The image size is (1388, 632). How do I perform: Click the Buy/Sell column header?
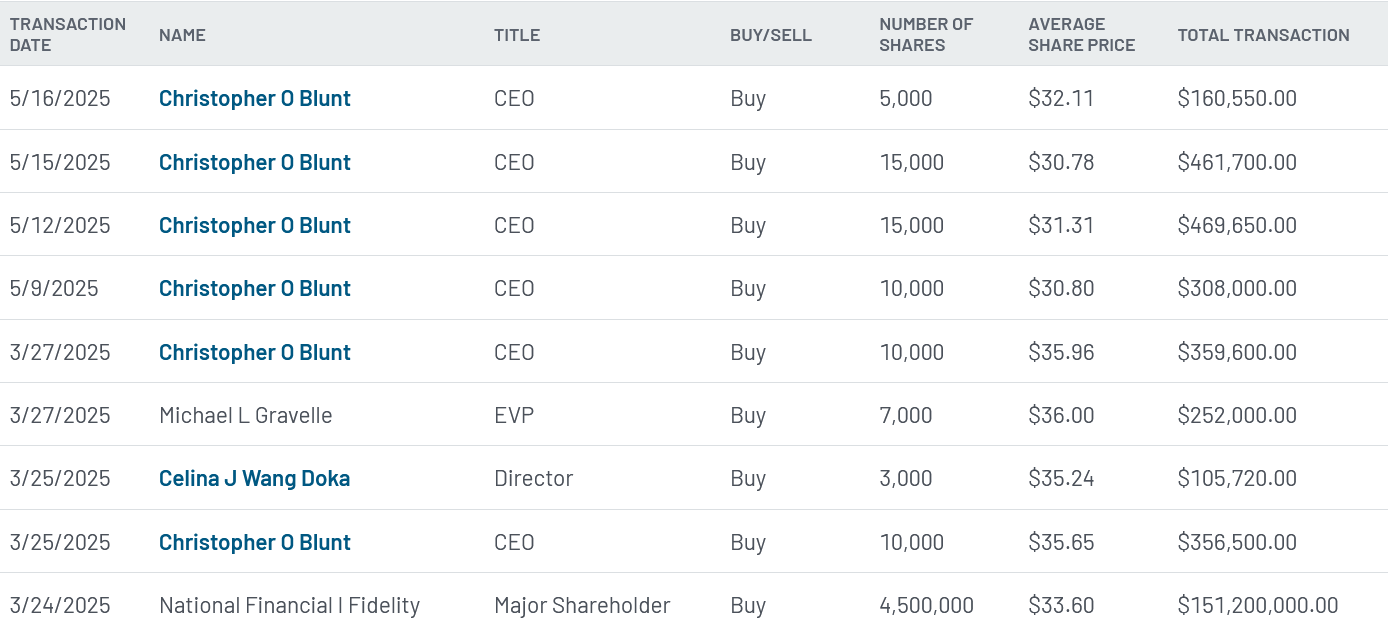coord(770,35)
